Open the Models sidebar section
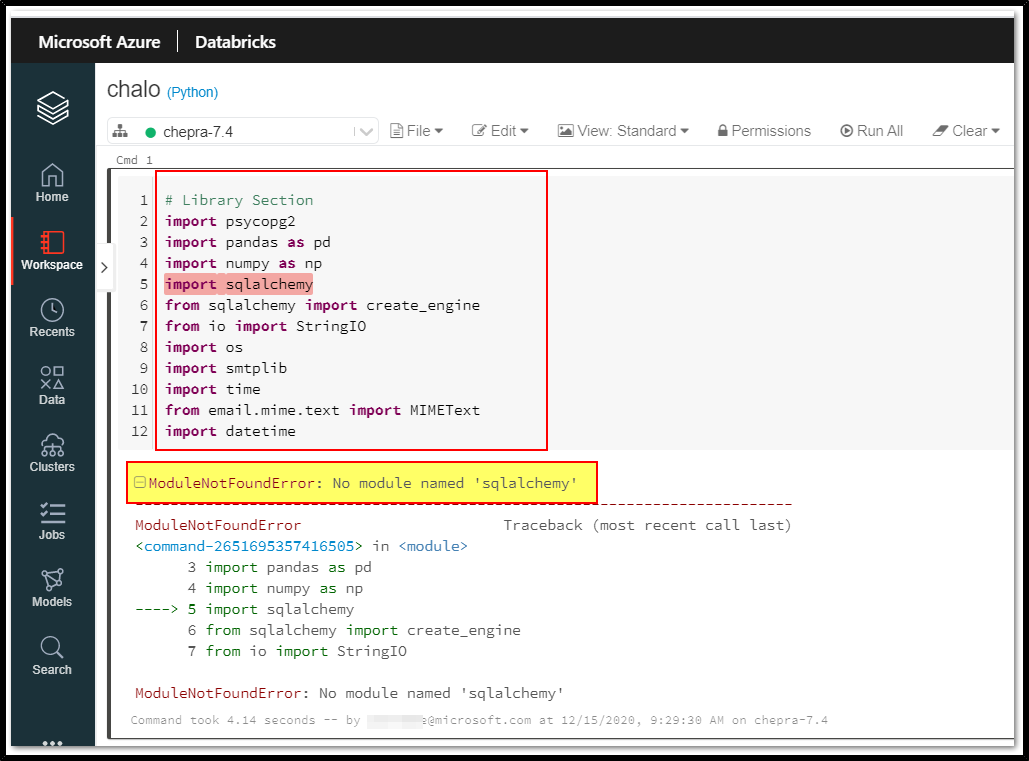Screen dimensions: 1029x761 [x=51, y=587]
